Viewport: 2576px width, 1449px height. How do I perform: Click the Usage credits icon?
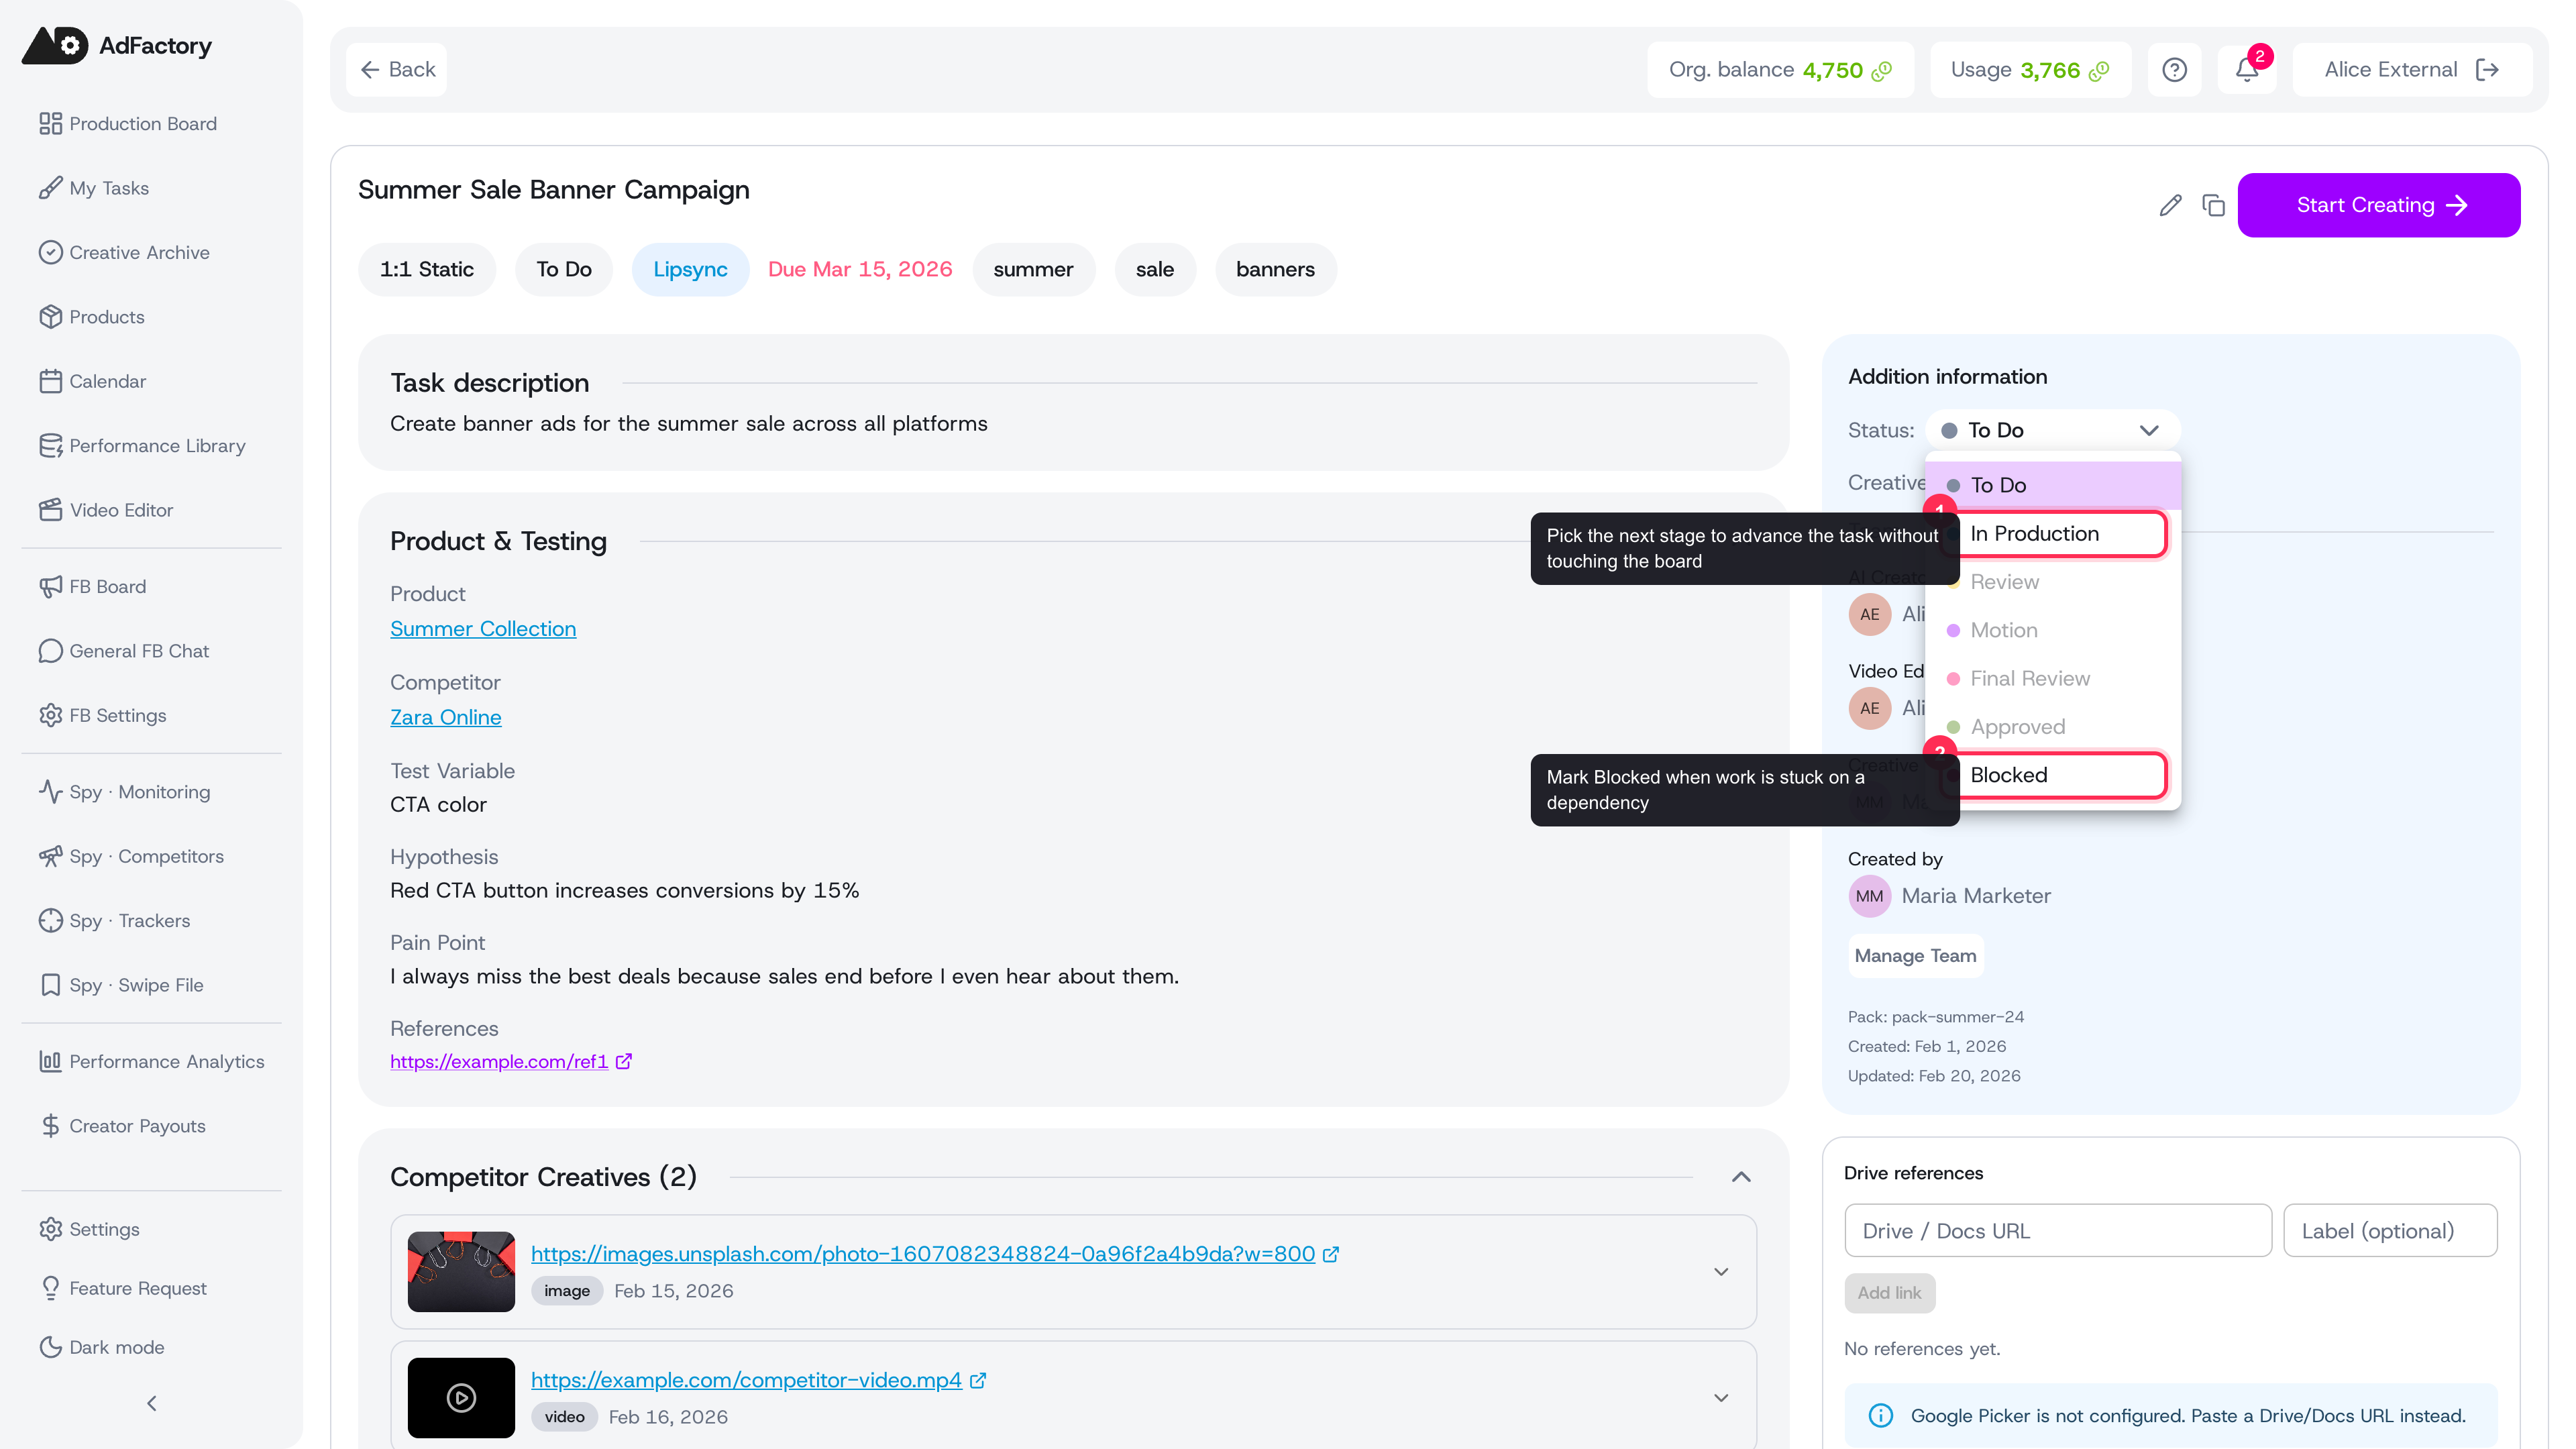tap(2099, 70)
